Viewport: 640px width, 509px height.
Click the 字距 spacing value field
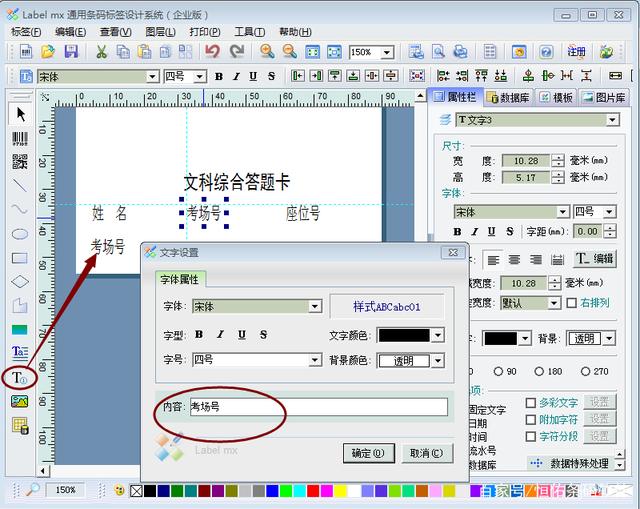pyautogui.click(x=588, y=231)
